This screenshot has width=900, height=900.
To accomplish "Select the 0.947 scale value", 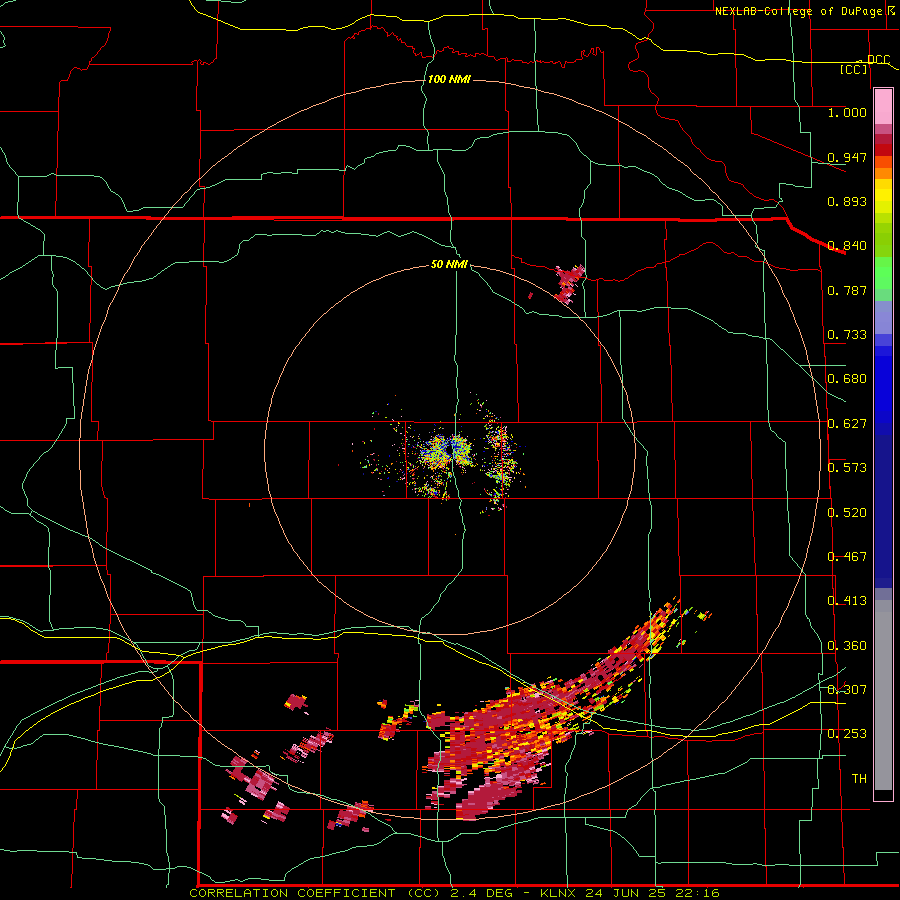I will click(x=847, y=157).
